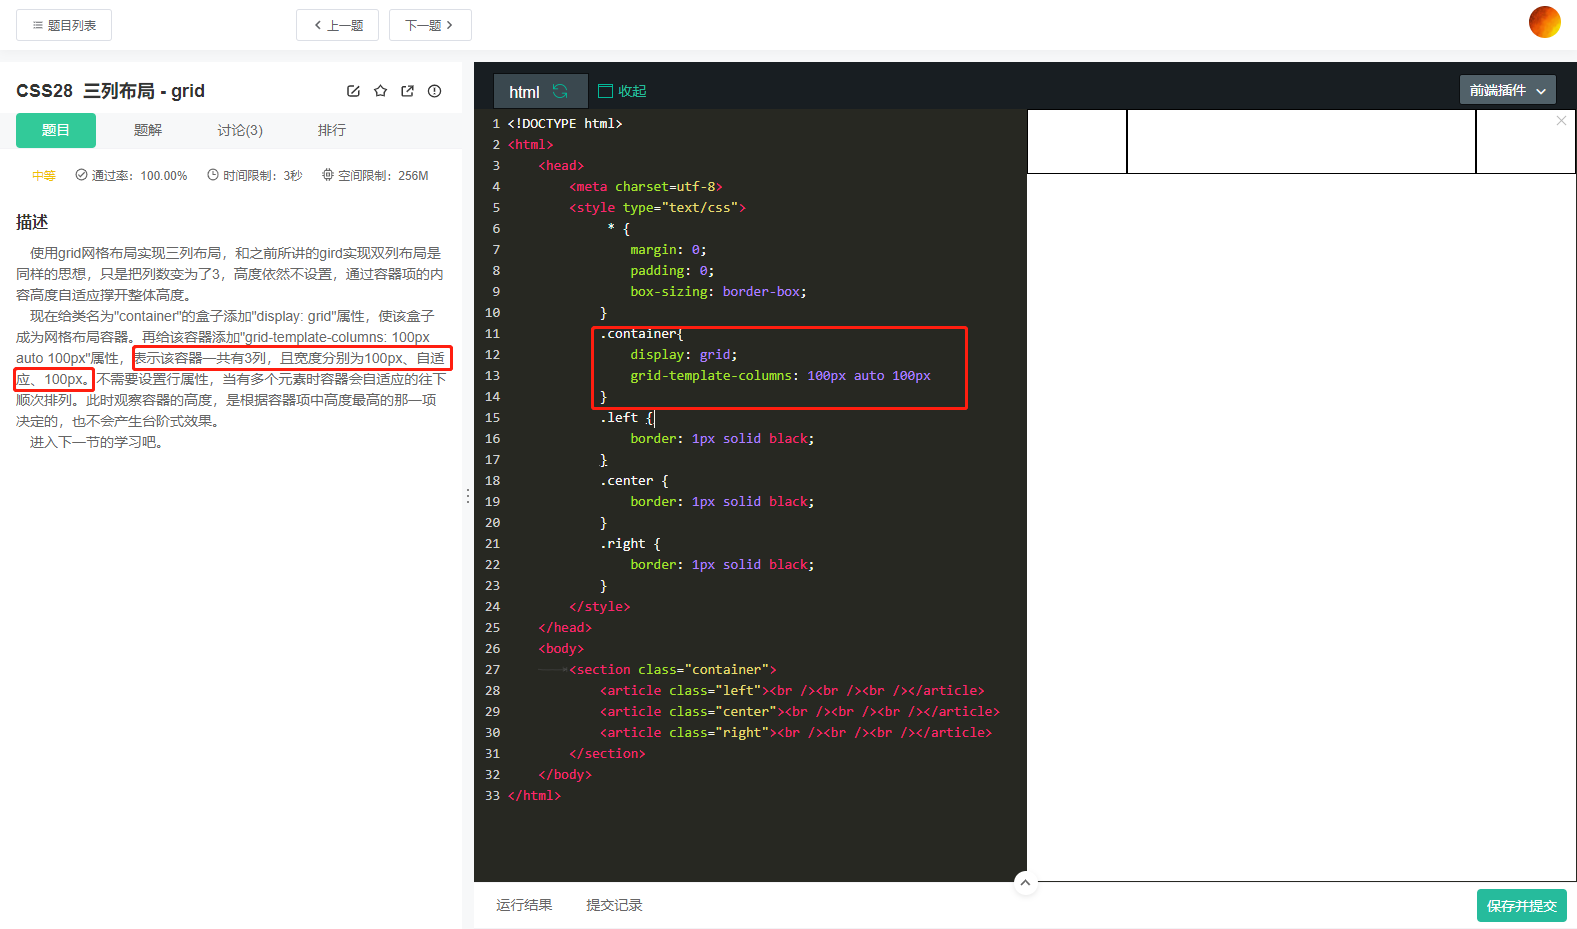This screenshot has height=929, width=1577.
Task: Click line number 33 in gutter
Action: [492, 796]
